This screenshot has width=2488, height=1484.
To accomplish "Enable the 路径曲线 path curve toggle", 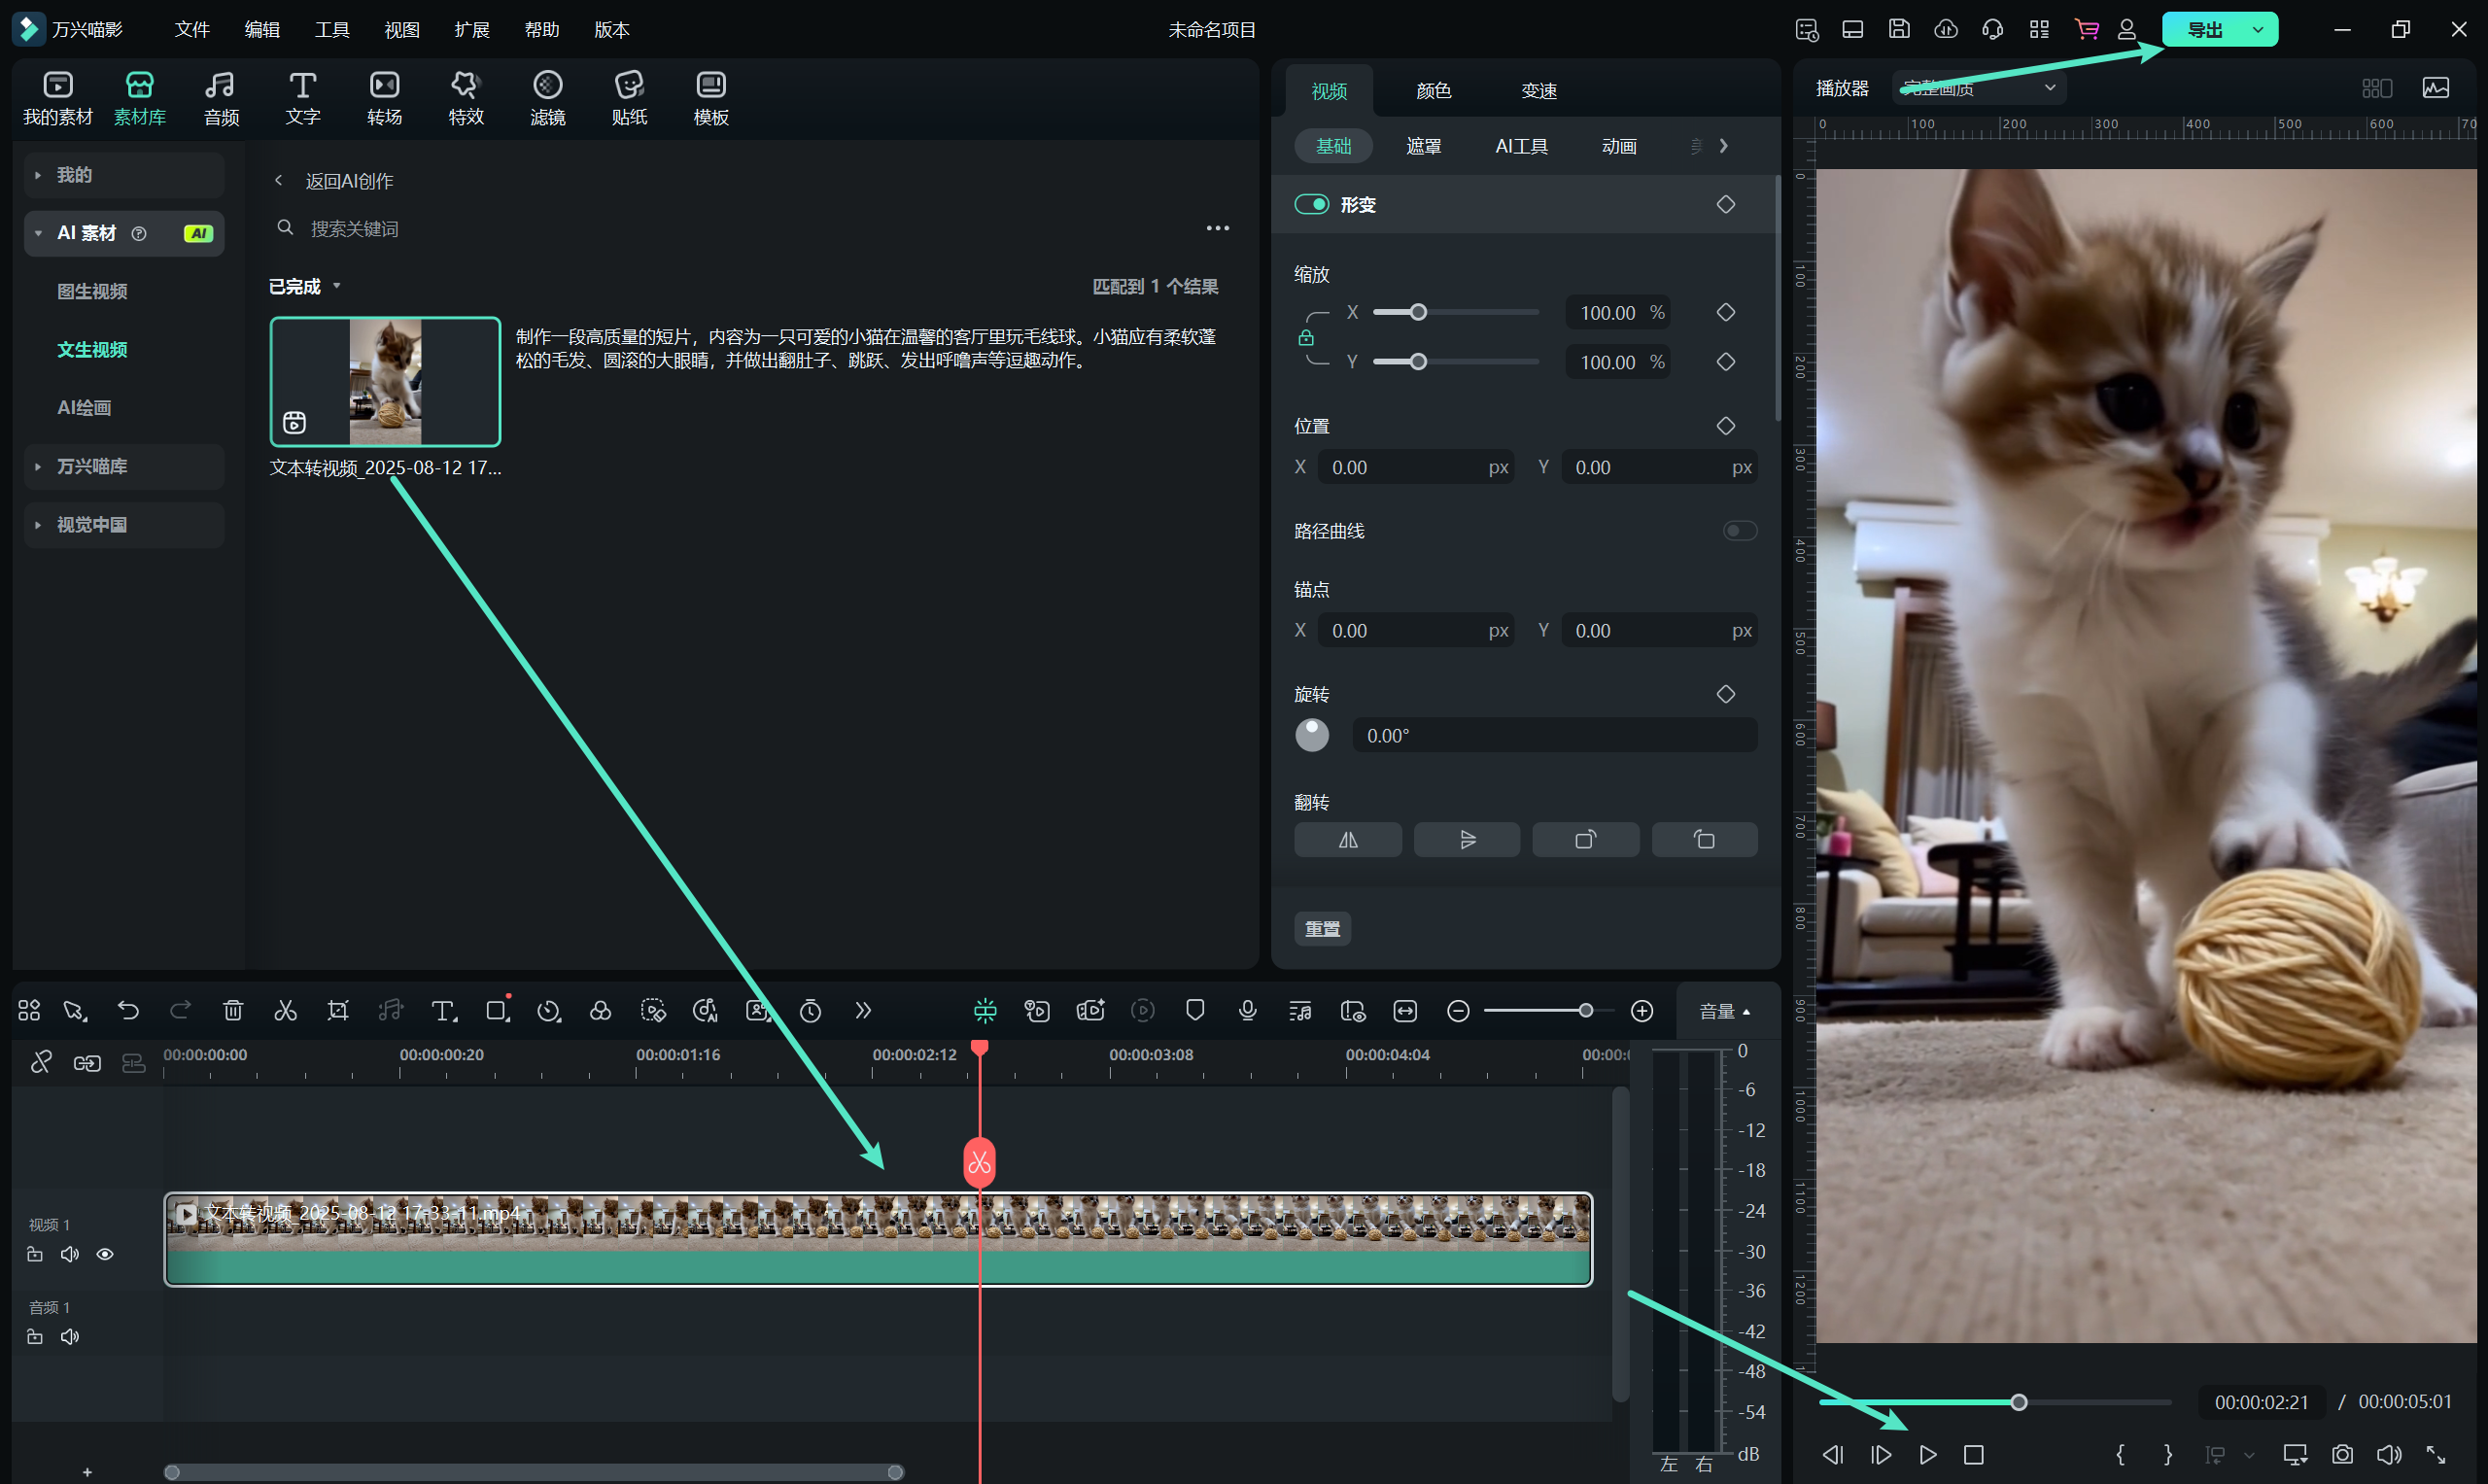I will [1739, 531].
